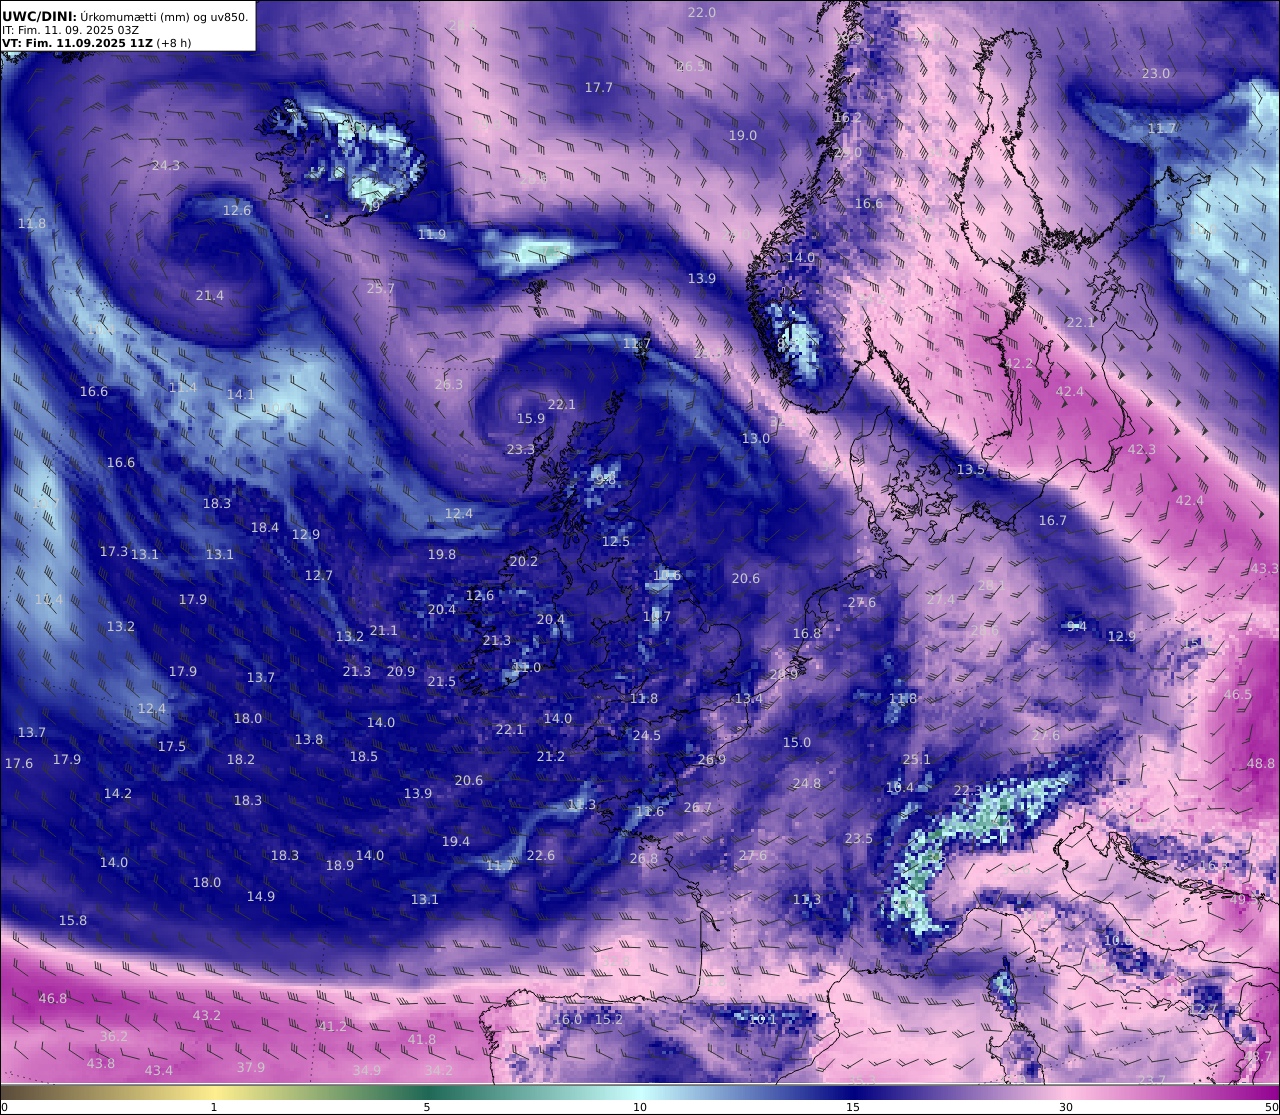
Task: Click the map value '25.7'
Action: [381, 288]
